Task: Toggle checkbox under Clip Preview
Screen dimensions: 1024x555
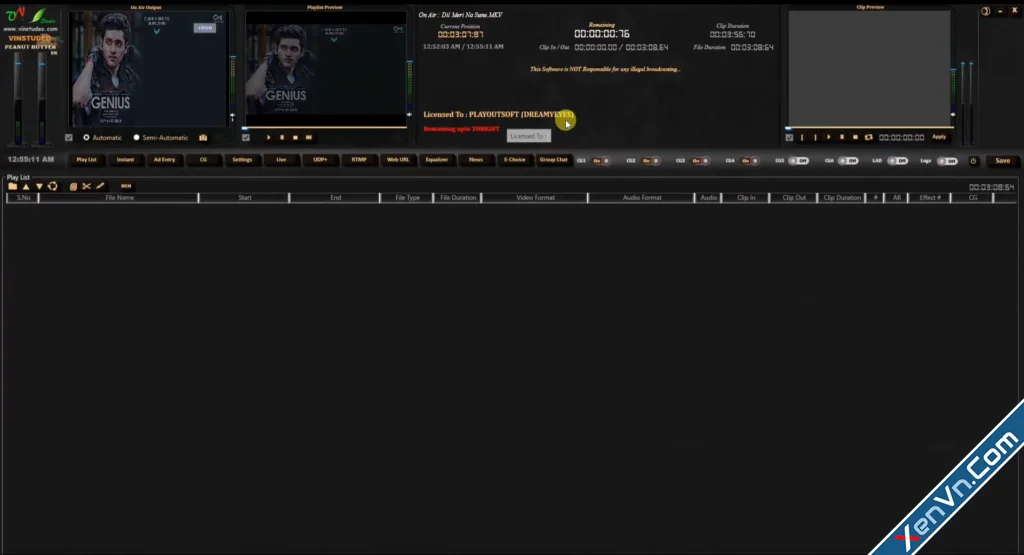Action: (x=789, y=137)
